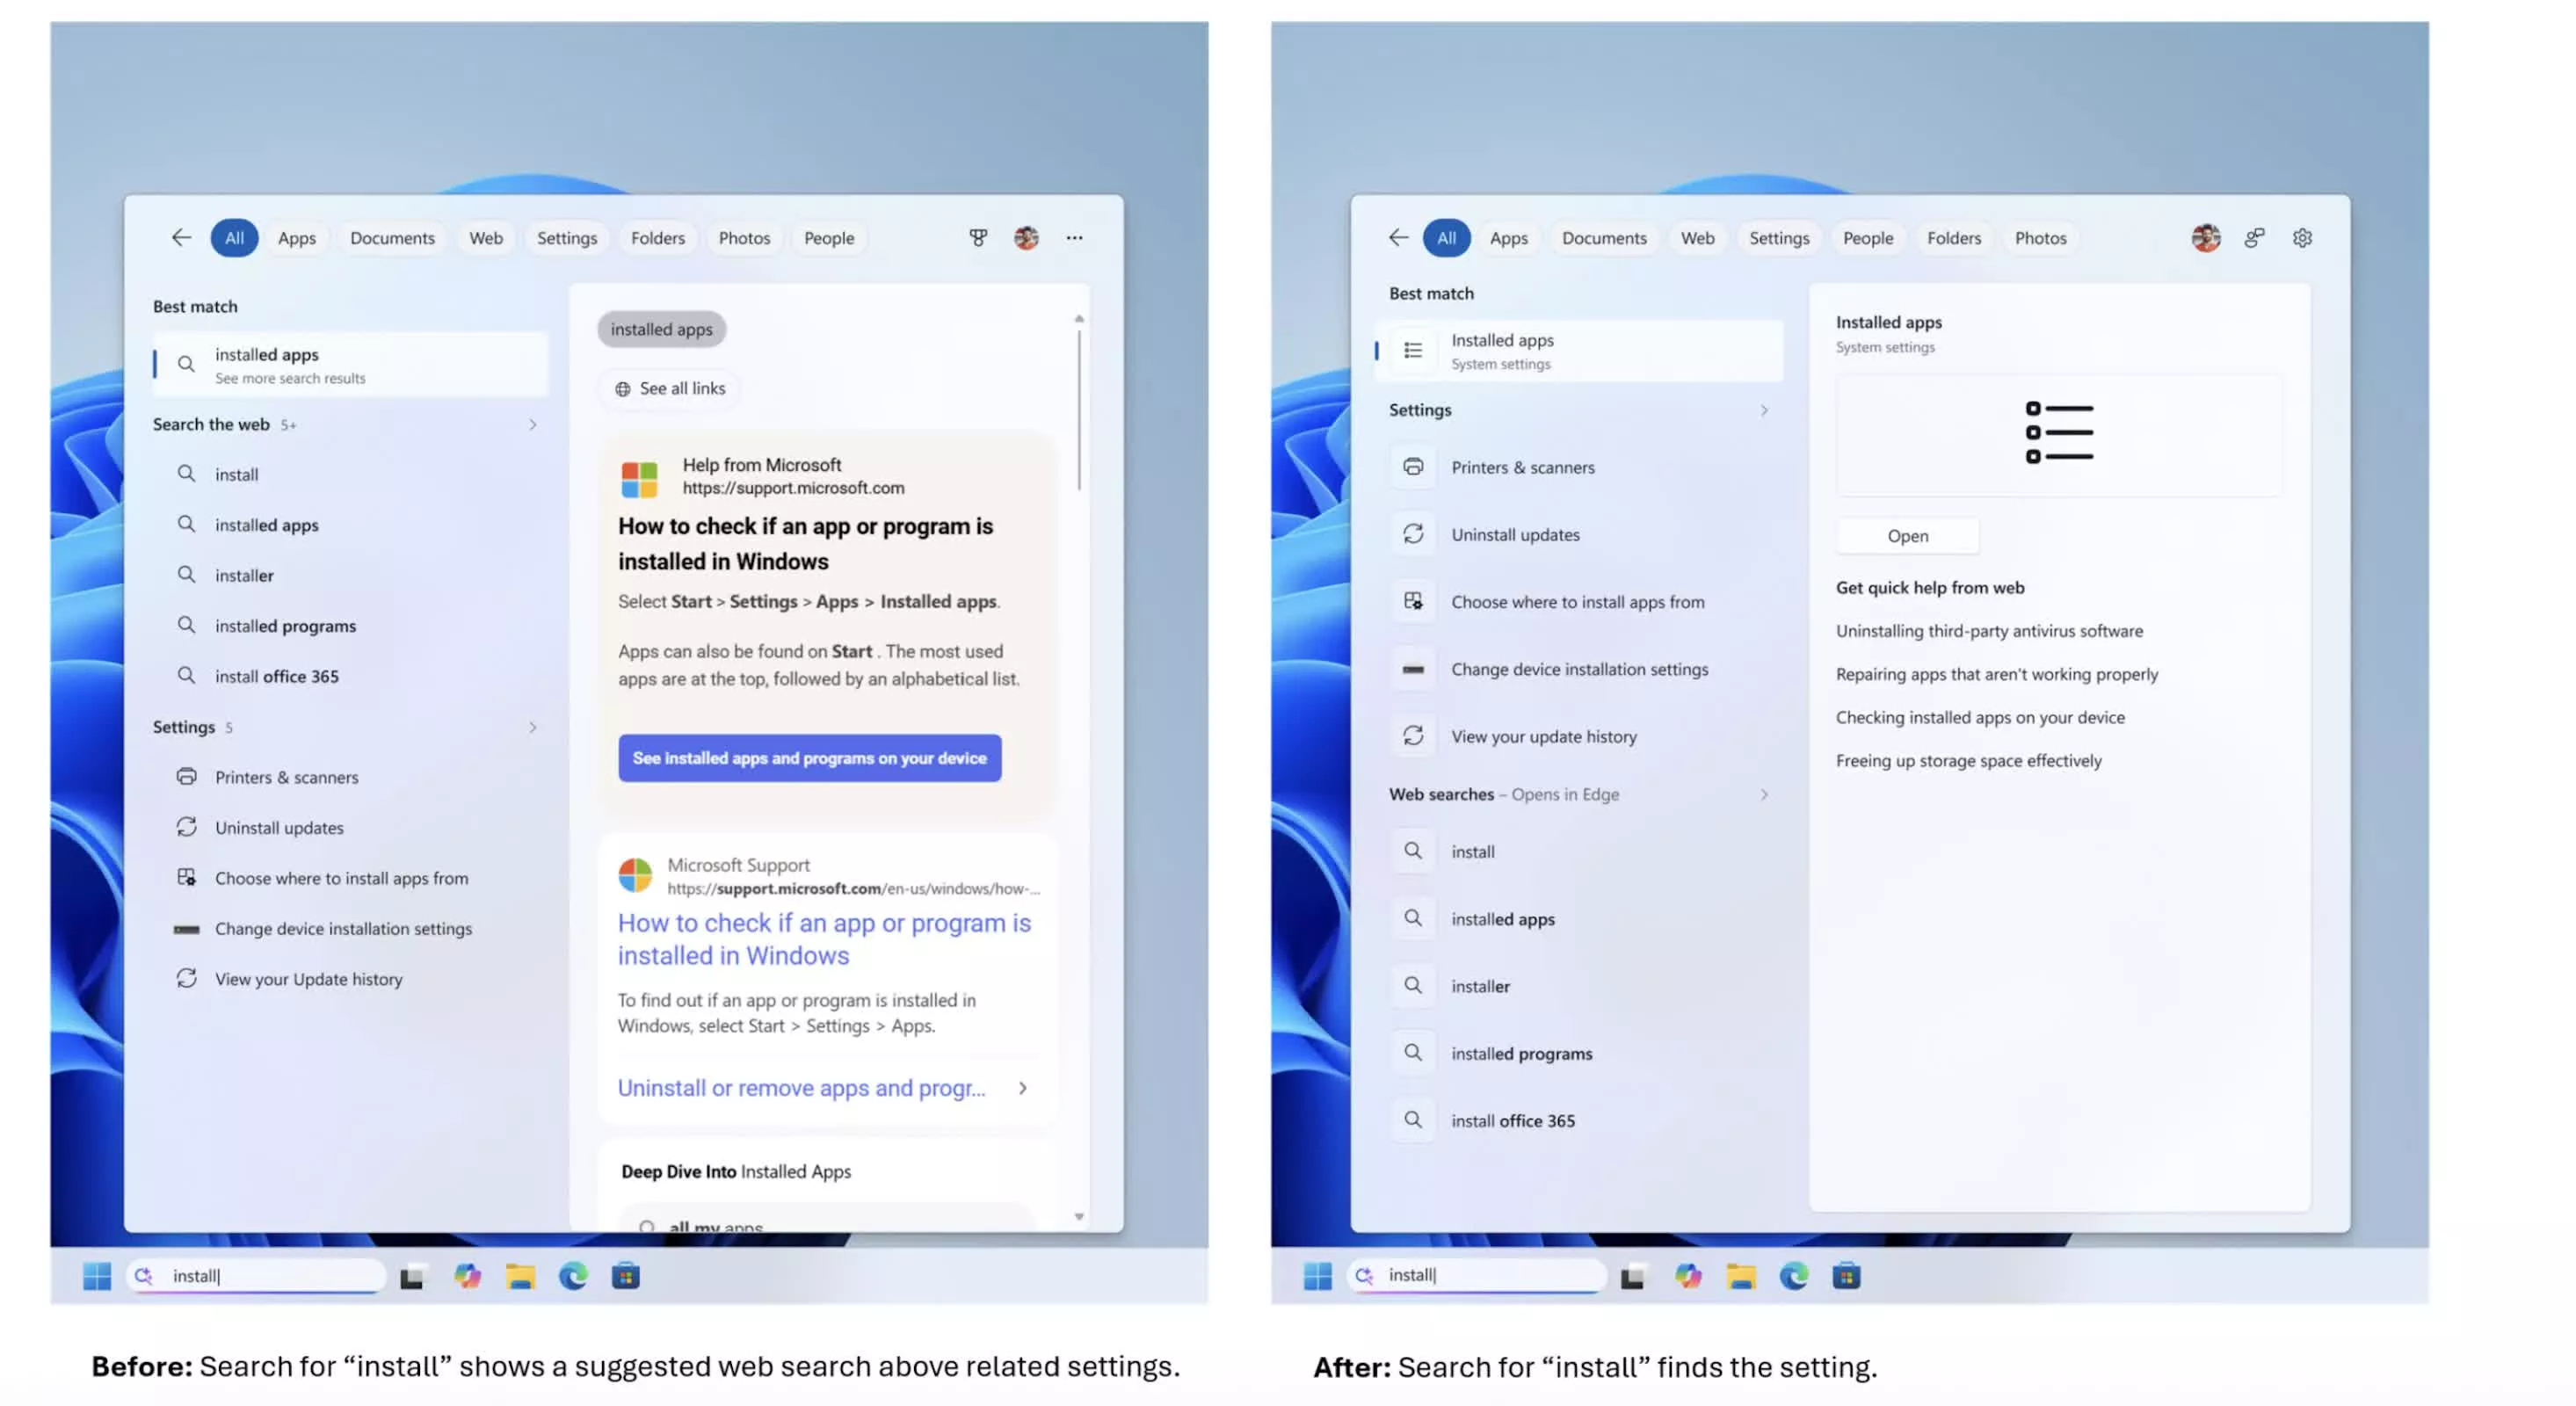Click profile avatar in Before panel header
The height and width of the screenshot is (1406, 2576).
click(x=1026, y=238)
